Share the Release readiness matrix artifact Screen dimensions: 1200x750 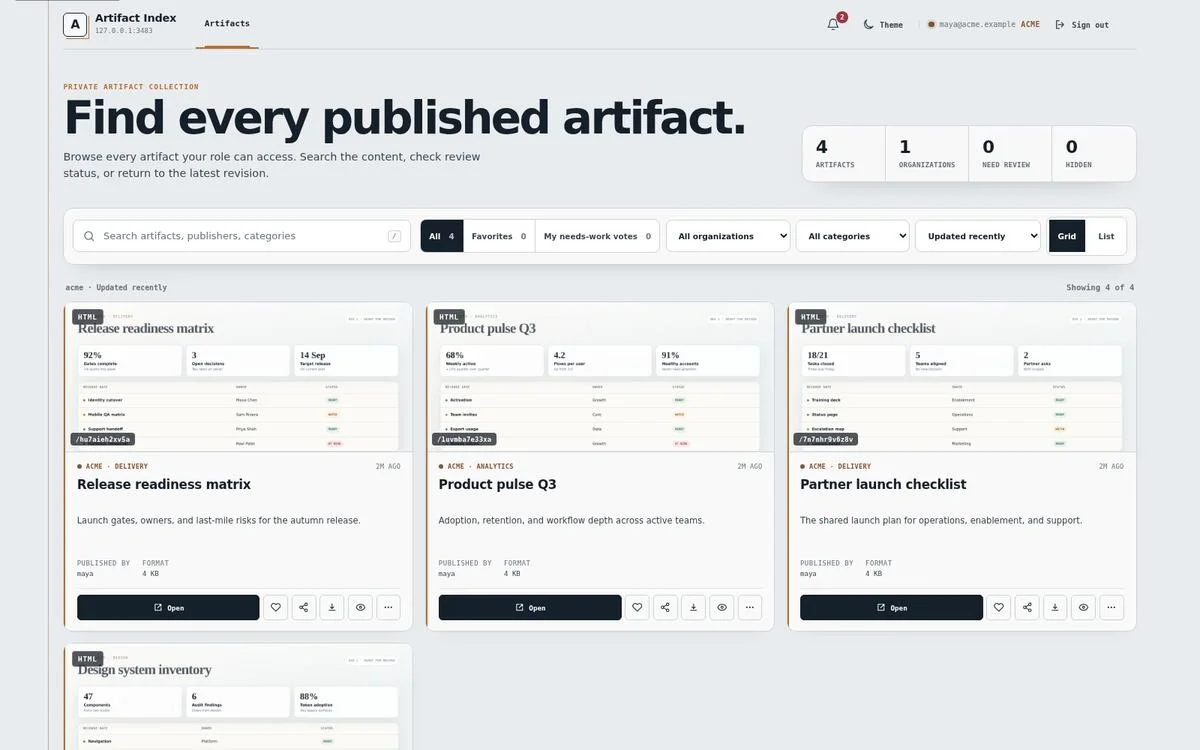click(x=304, y=607)
